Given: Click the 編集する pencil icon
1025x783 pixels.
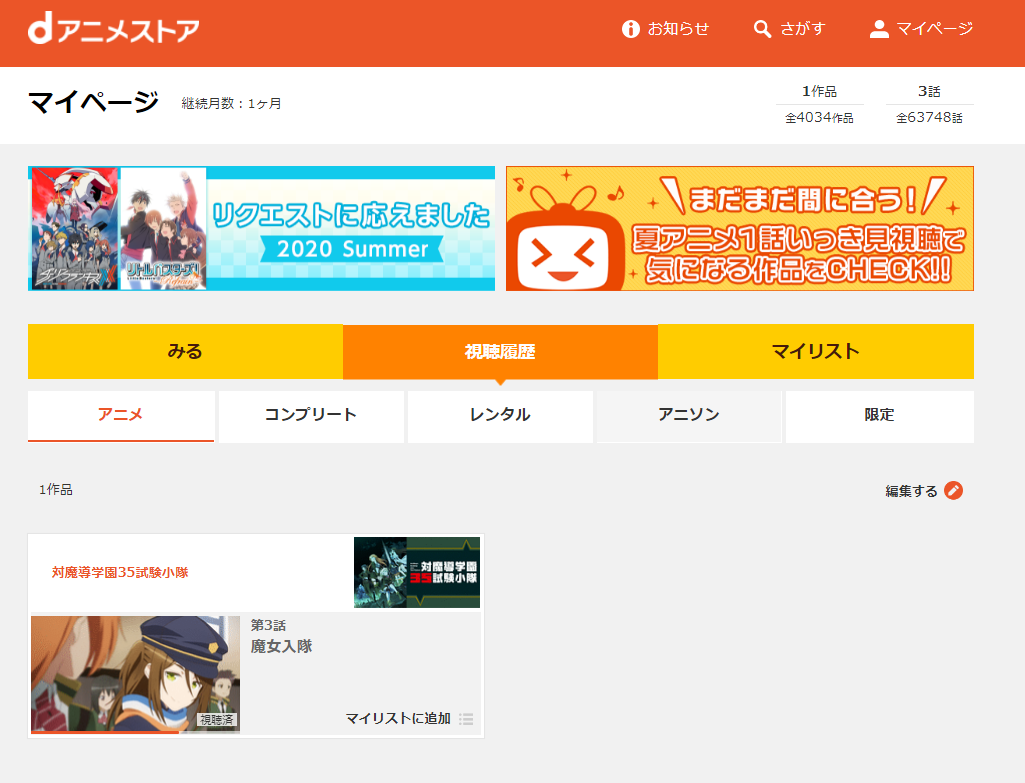Looking at the screenshot, I should 954,491.
